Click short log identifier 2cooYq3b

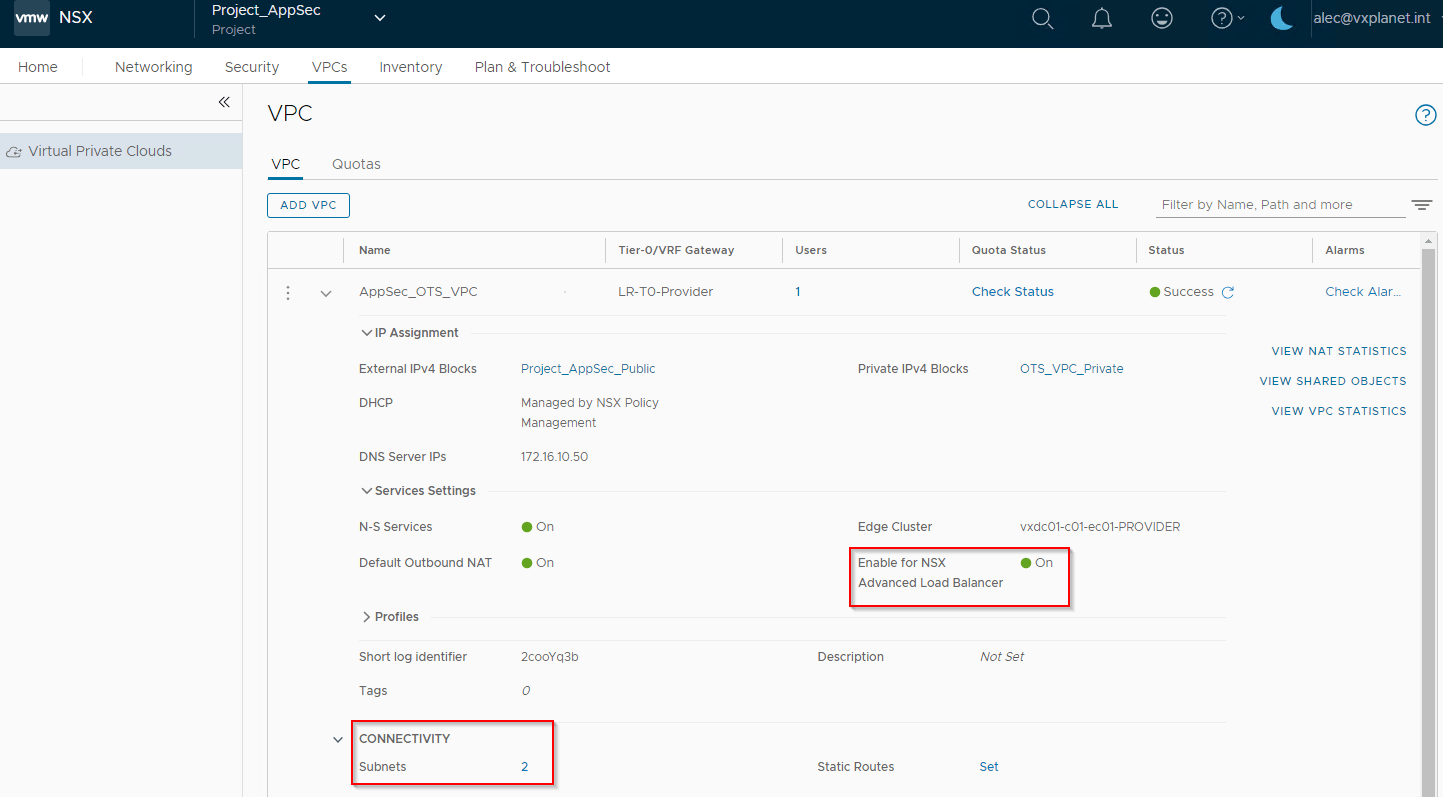point(550,657)
